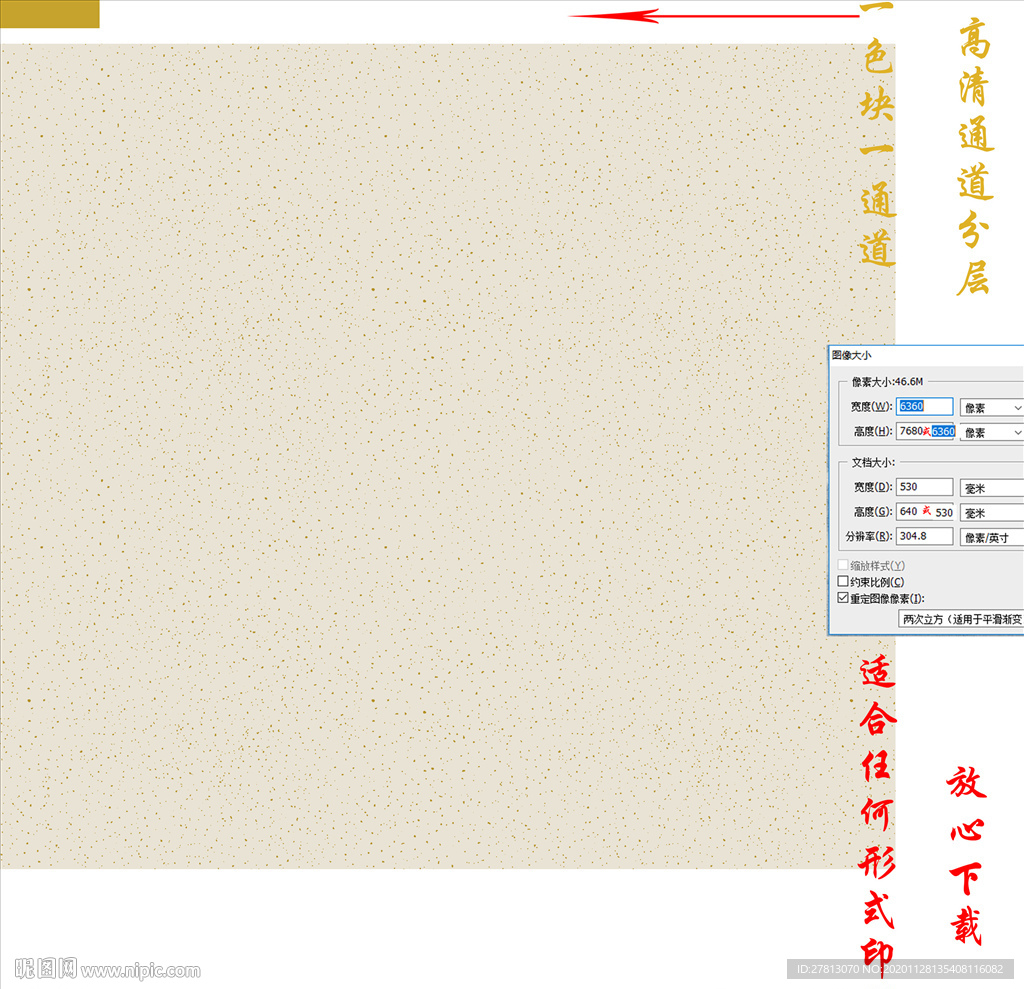Viewport: 1024px width, 989px height.
Task: Select the 高度(H) label in pixel size
Action: click(873, 431)
